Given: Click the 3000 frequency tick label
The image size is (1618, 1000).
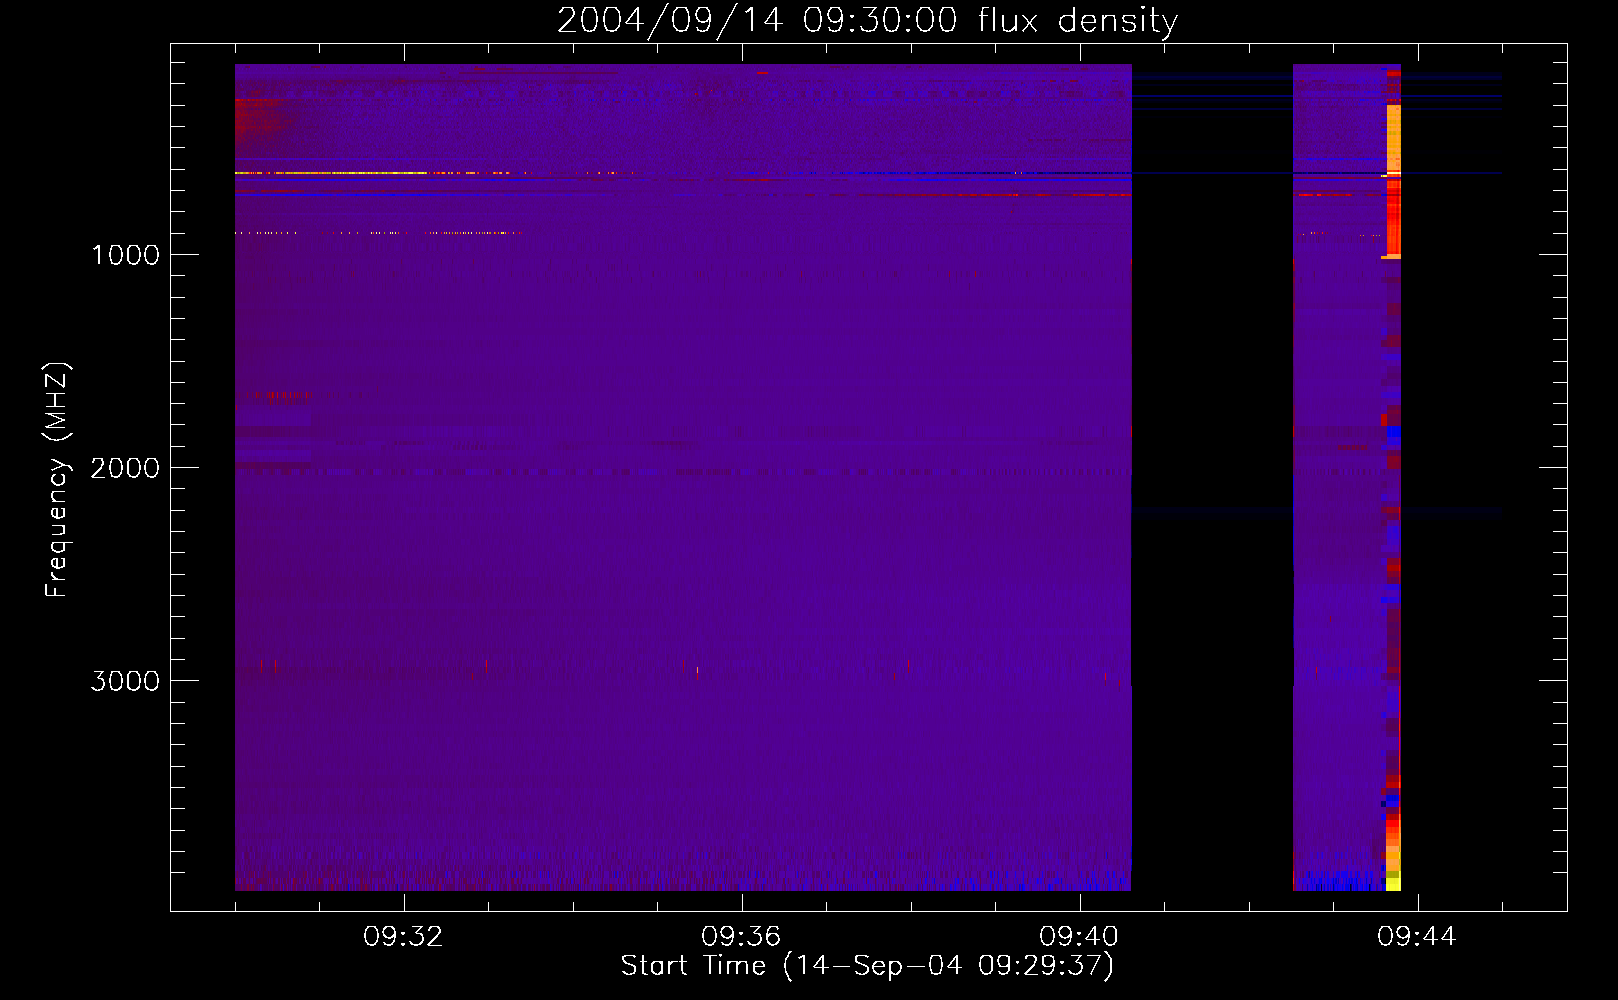Looking at the screenshot, I should (125, 681).
